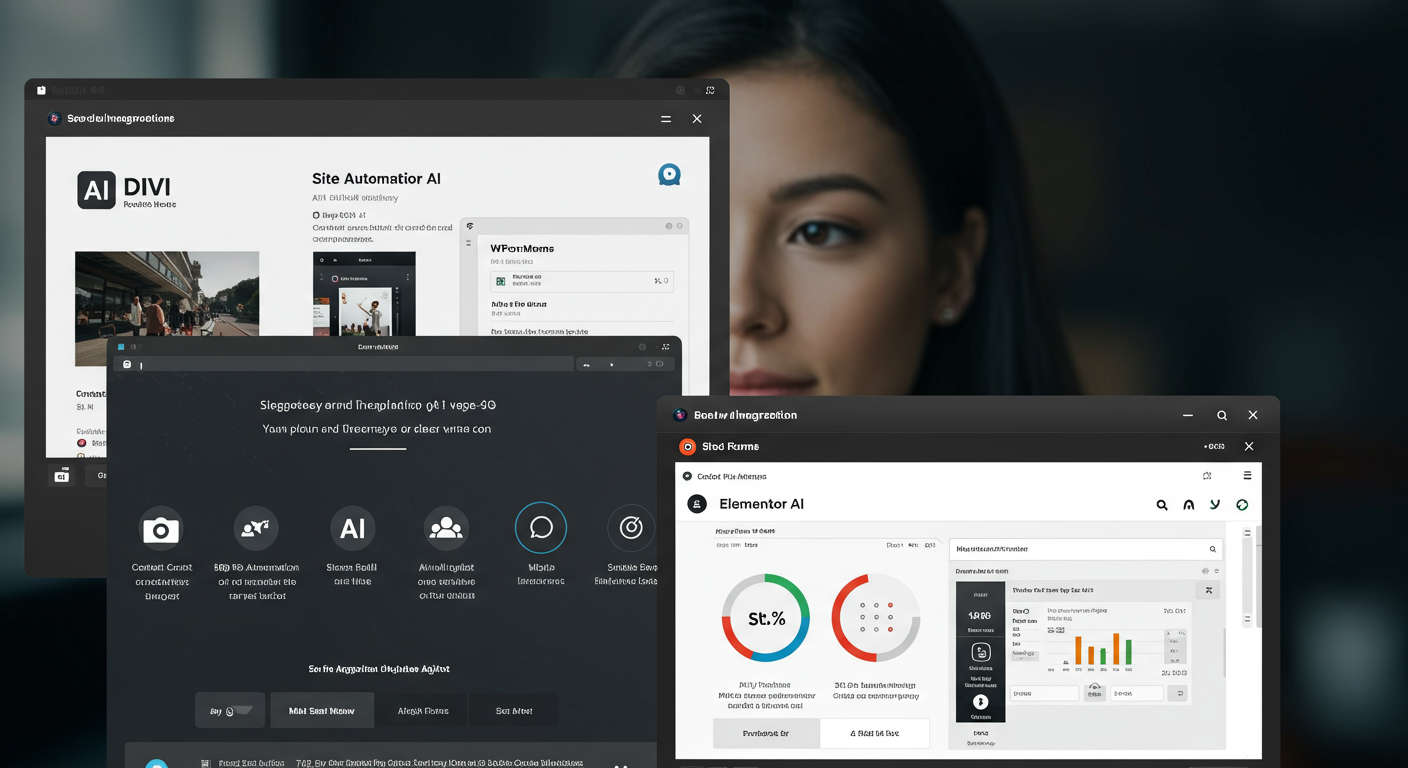The image size is (1408, 768).
Task: Open the people group automation icon
Action: coord(446,528)
